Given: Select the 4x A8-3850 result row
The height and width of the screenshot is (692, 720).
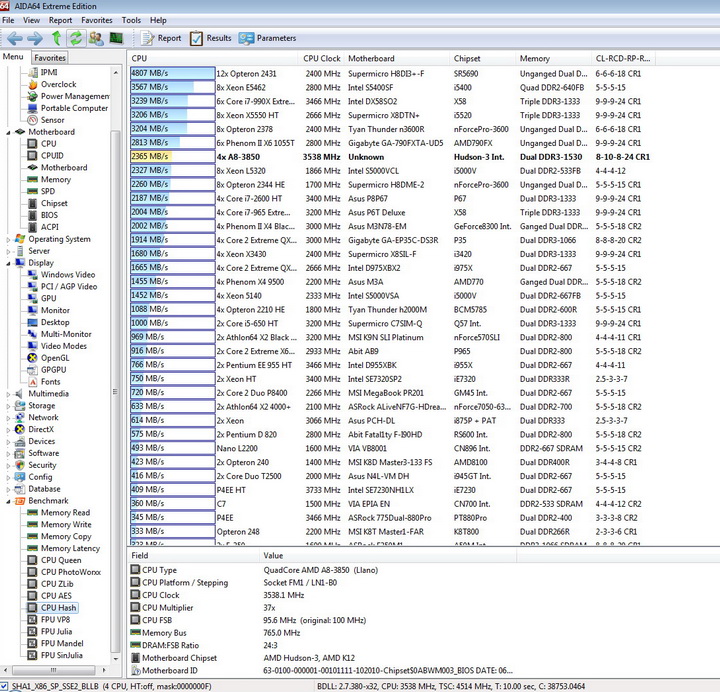Looking at the screenshot, I should (390, 157).
